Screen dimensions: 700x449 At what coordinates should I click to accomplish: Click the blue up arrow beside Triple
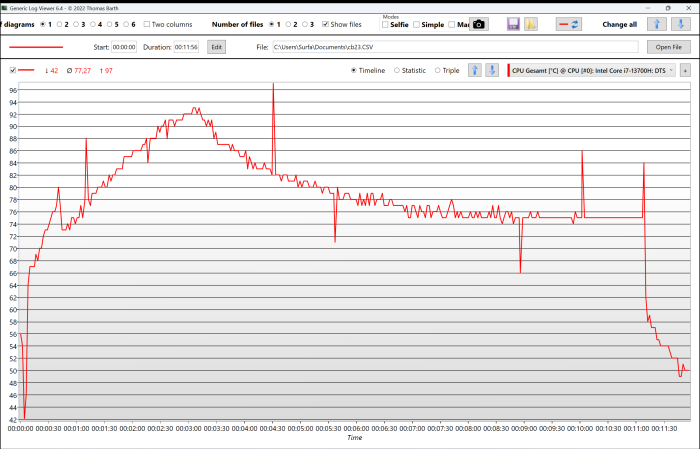(x=475, y=70)
